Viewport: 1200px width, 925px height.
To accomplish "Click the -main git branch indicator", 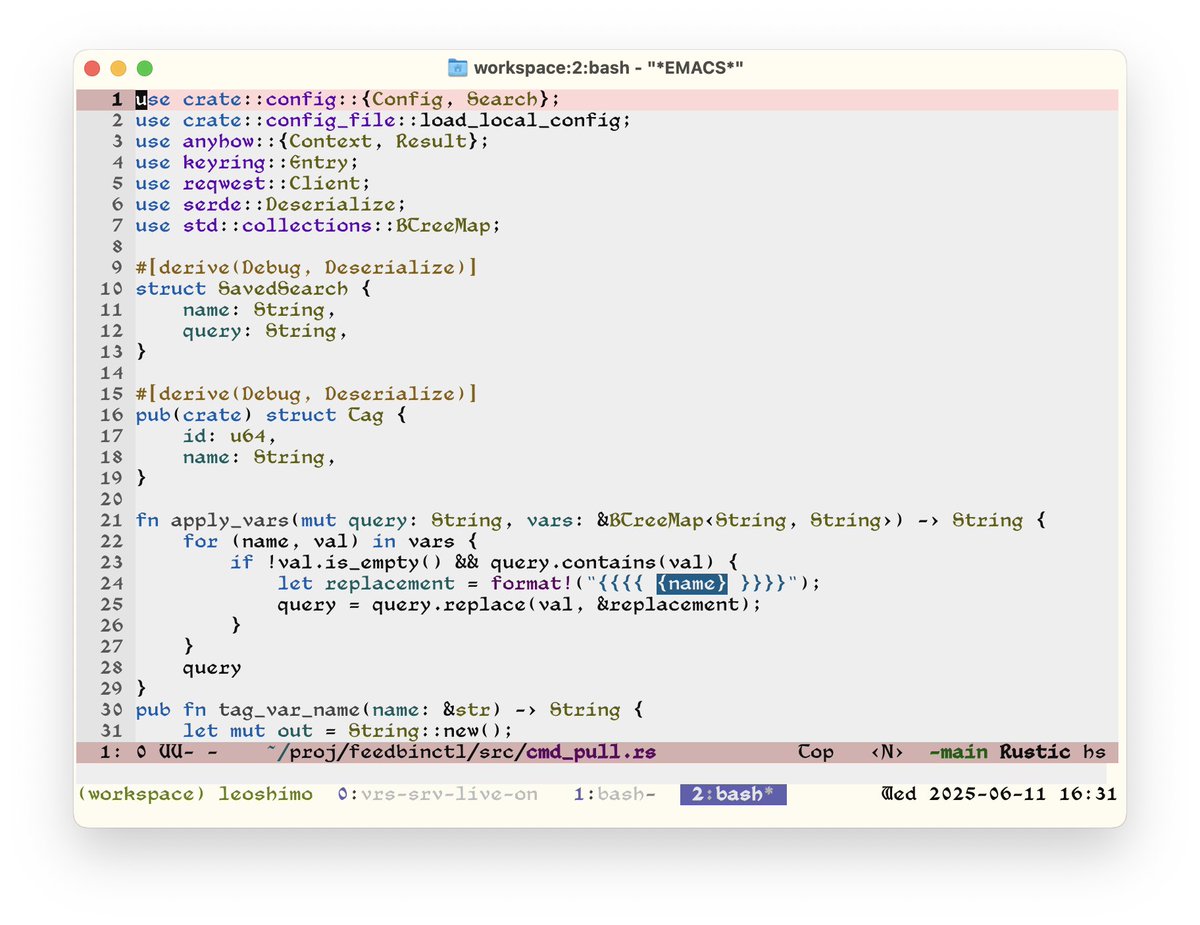I will pos(958,752).
